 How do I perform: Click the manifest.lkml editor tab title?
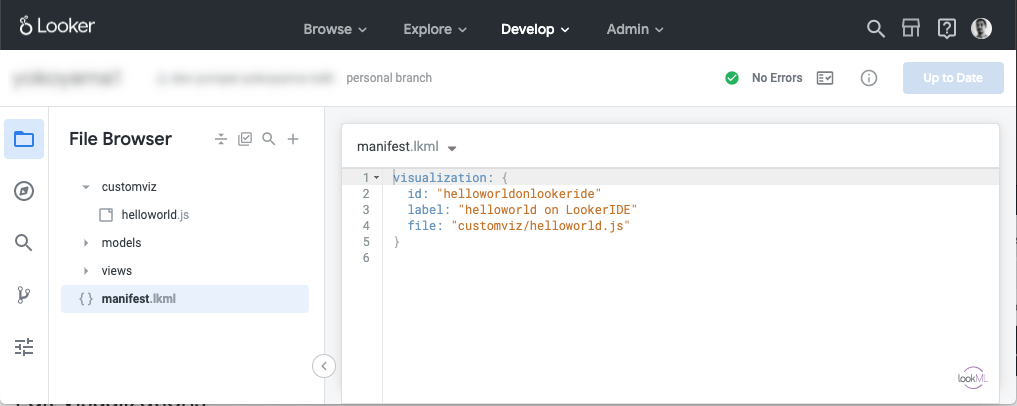(x=398, y=147)
